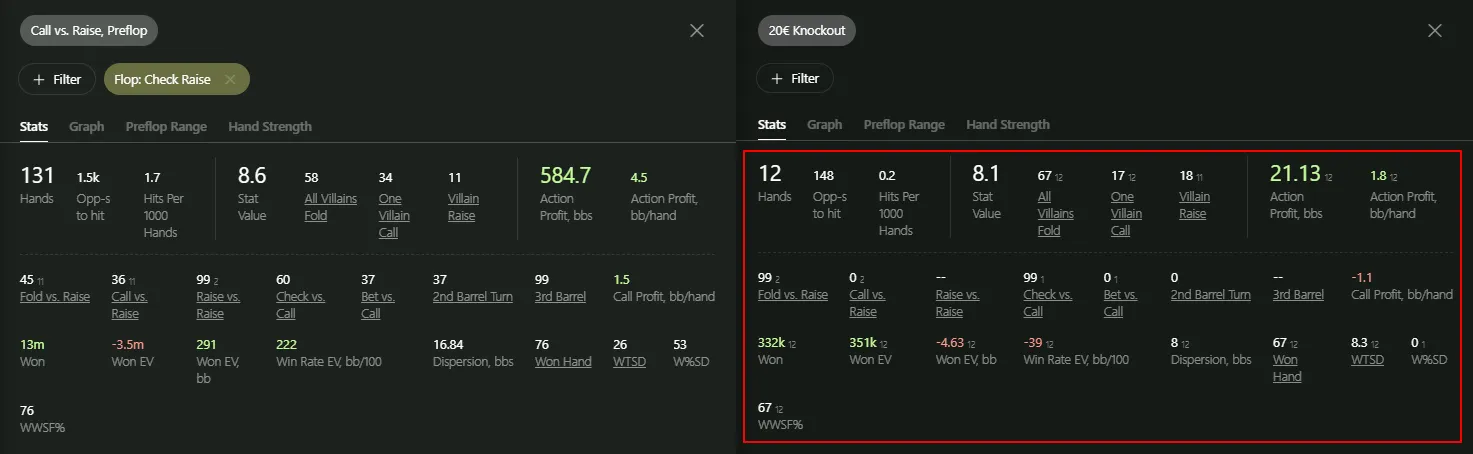Remove the Flop: Check Raise filter chip

click(x=231, y=80)
